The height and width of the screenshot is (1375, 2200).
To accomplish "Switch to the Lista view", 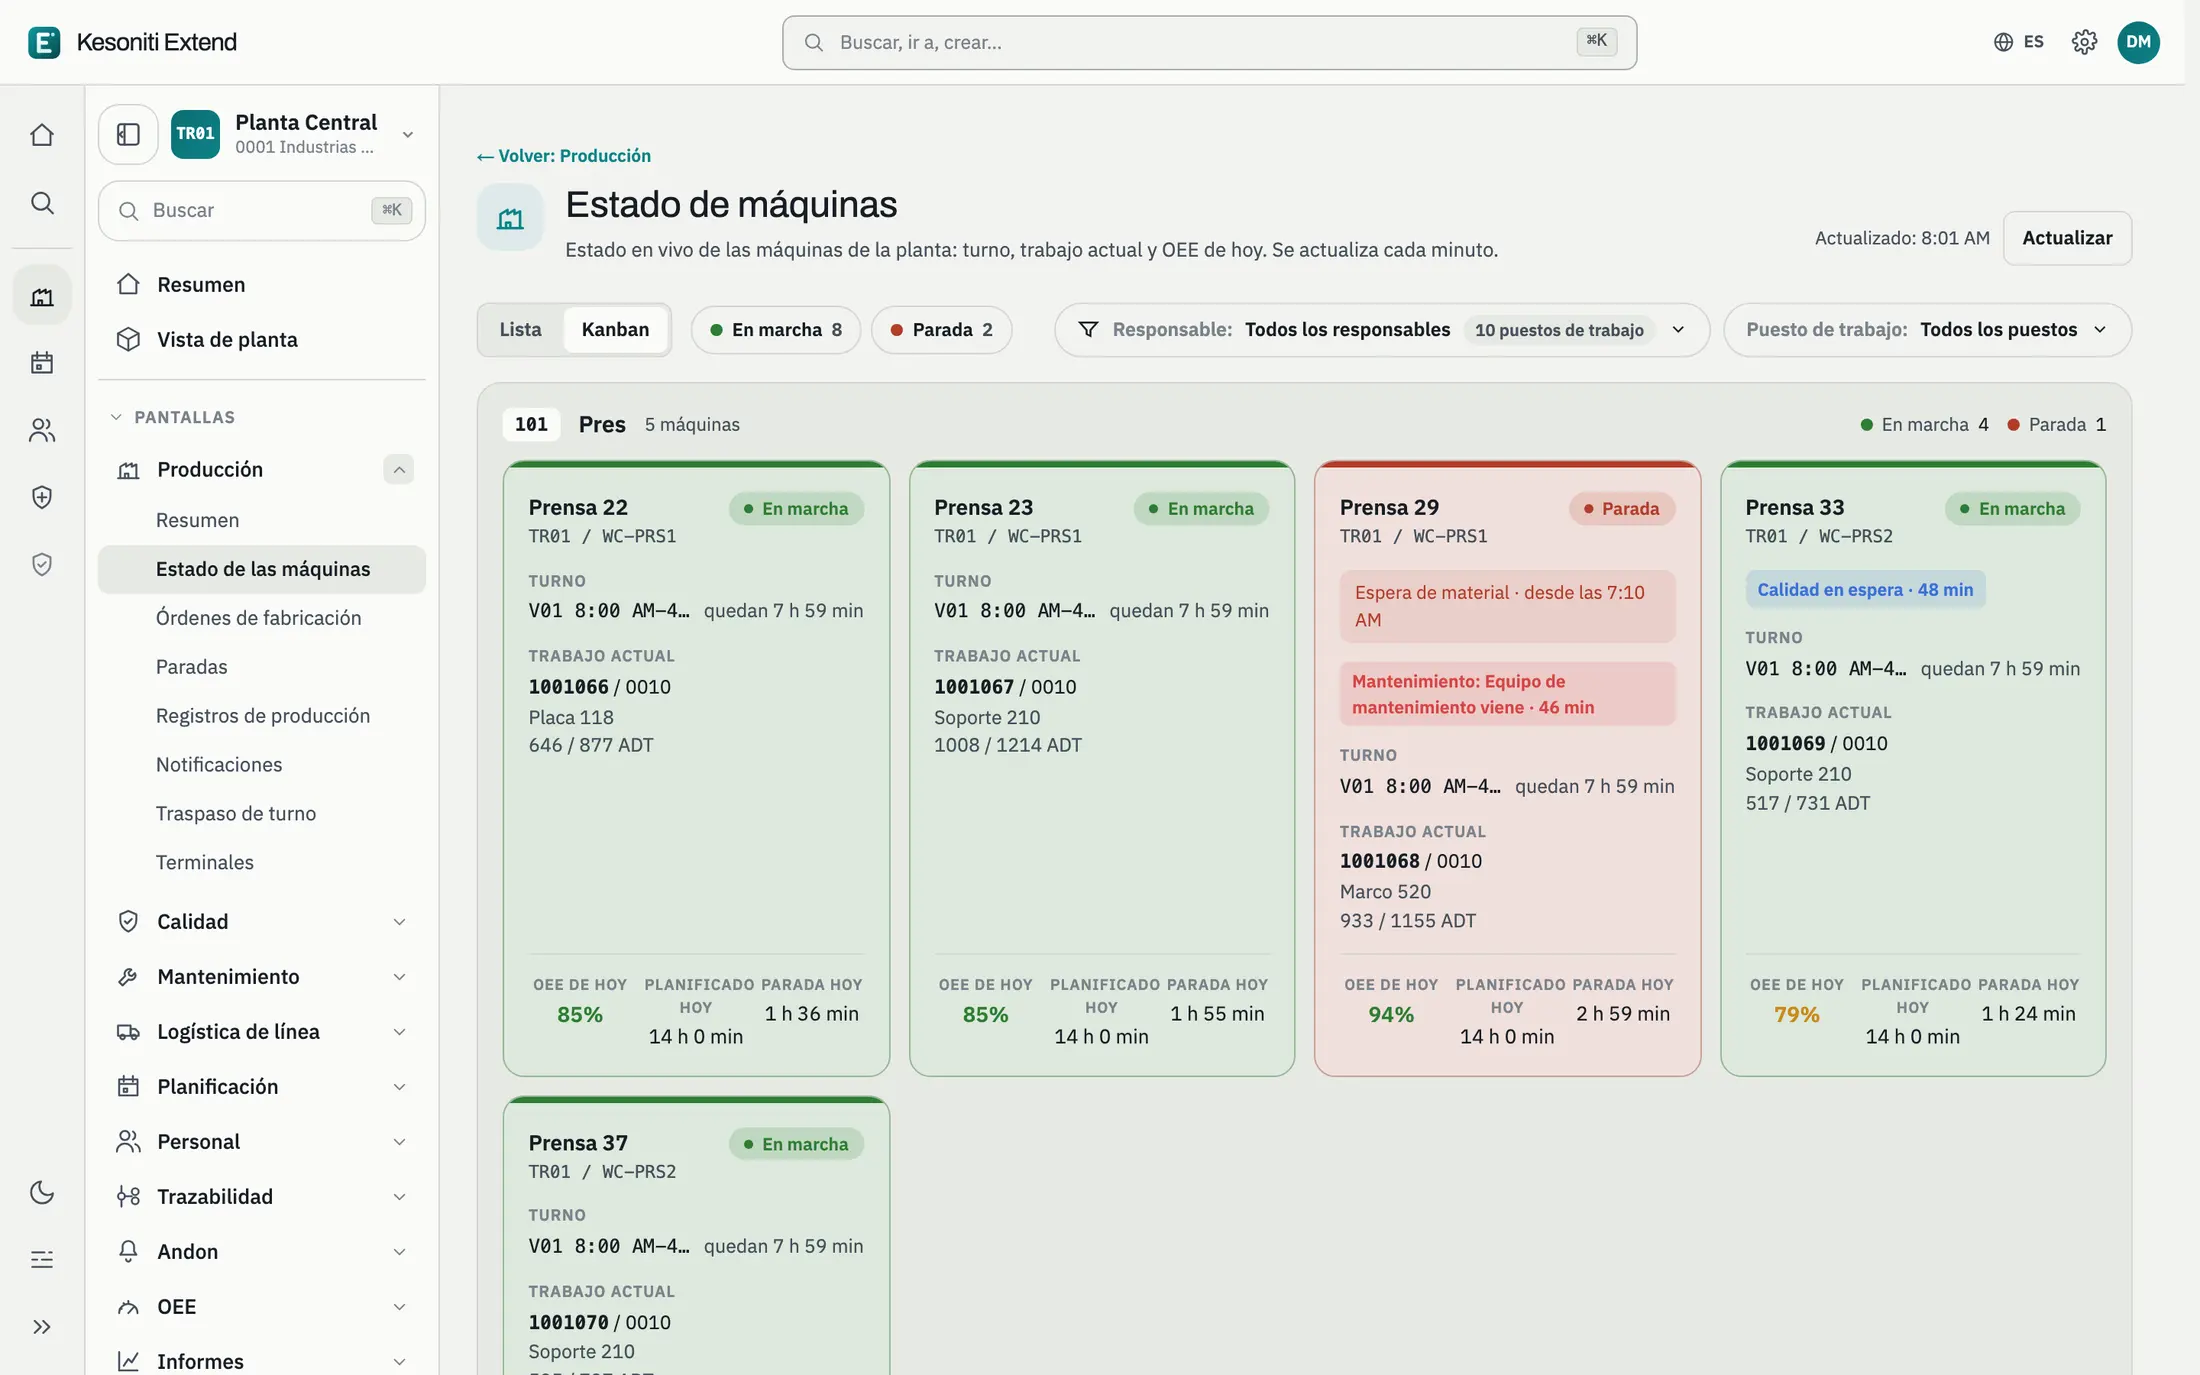I will click(x=520, y=329).
